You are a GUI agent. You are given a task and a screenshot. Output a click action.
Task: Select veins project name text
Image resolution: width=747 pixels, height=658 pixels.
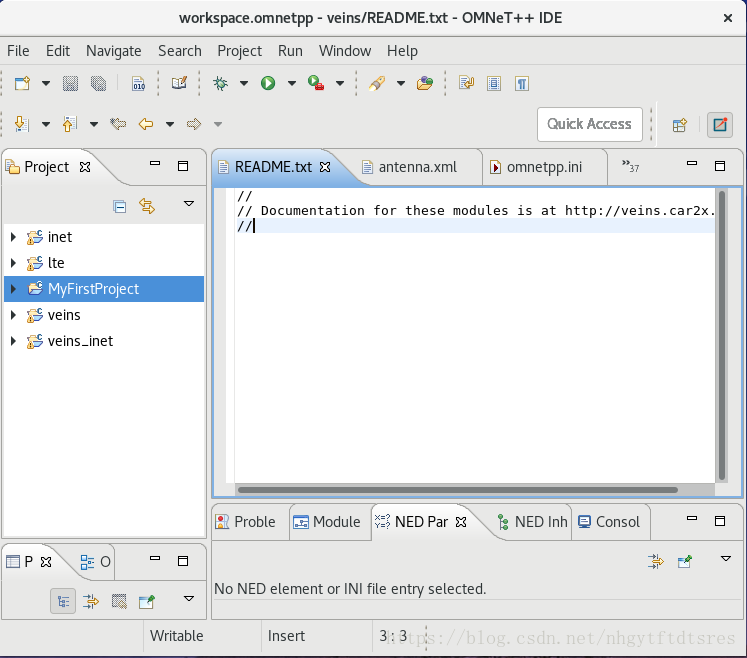coord(64,315)
